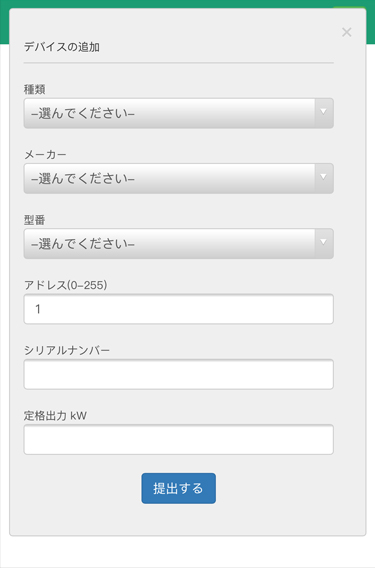Open the 種類 dropdown list
Screen dimensions: 375x568
tap(179, 113)
